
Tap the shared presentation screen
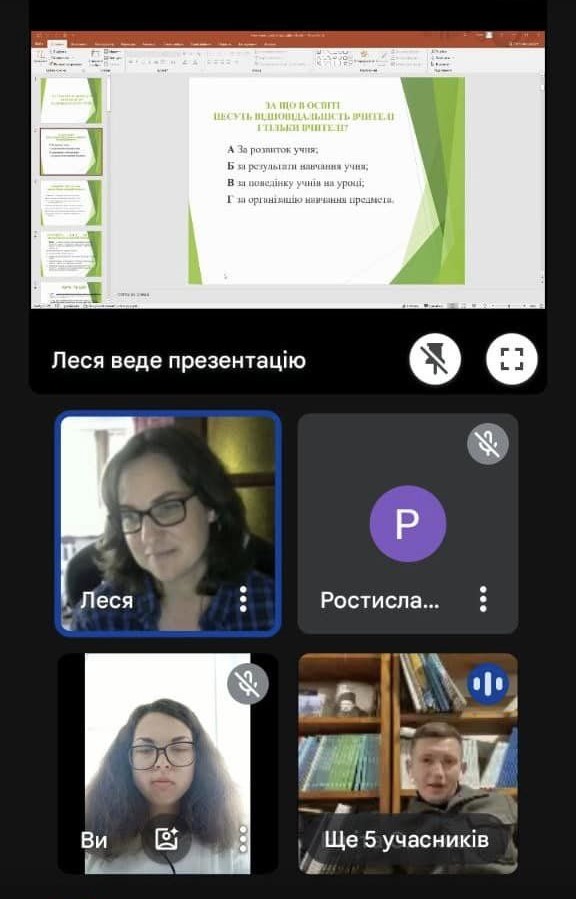(x=288, y=170)
